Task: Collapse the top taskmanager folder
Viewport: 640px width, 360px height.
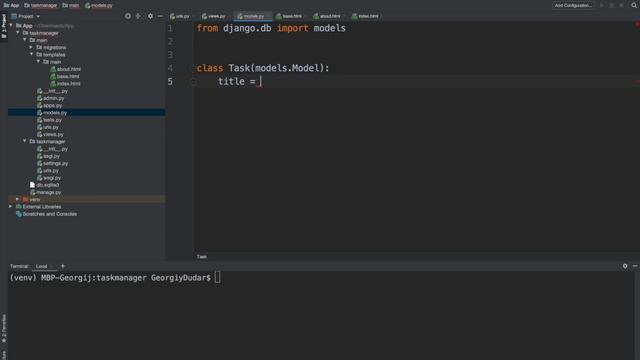Action: point(18,33)
